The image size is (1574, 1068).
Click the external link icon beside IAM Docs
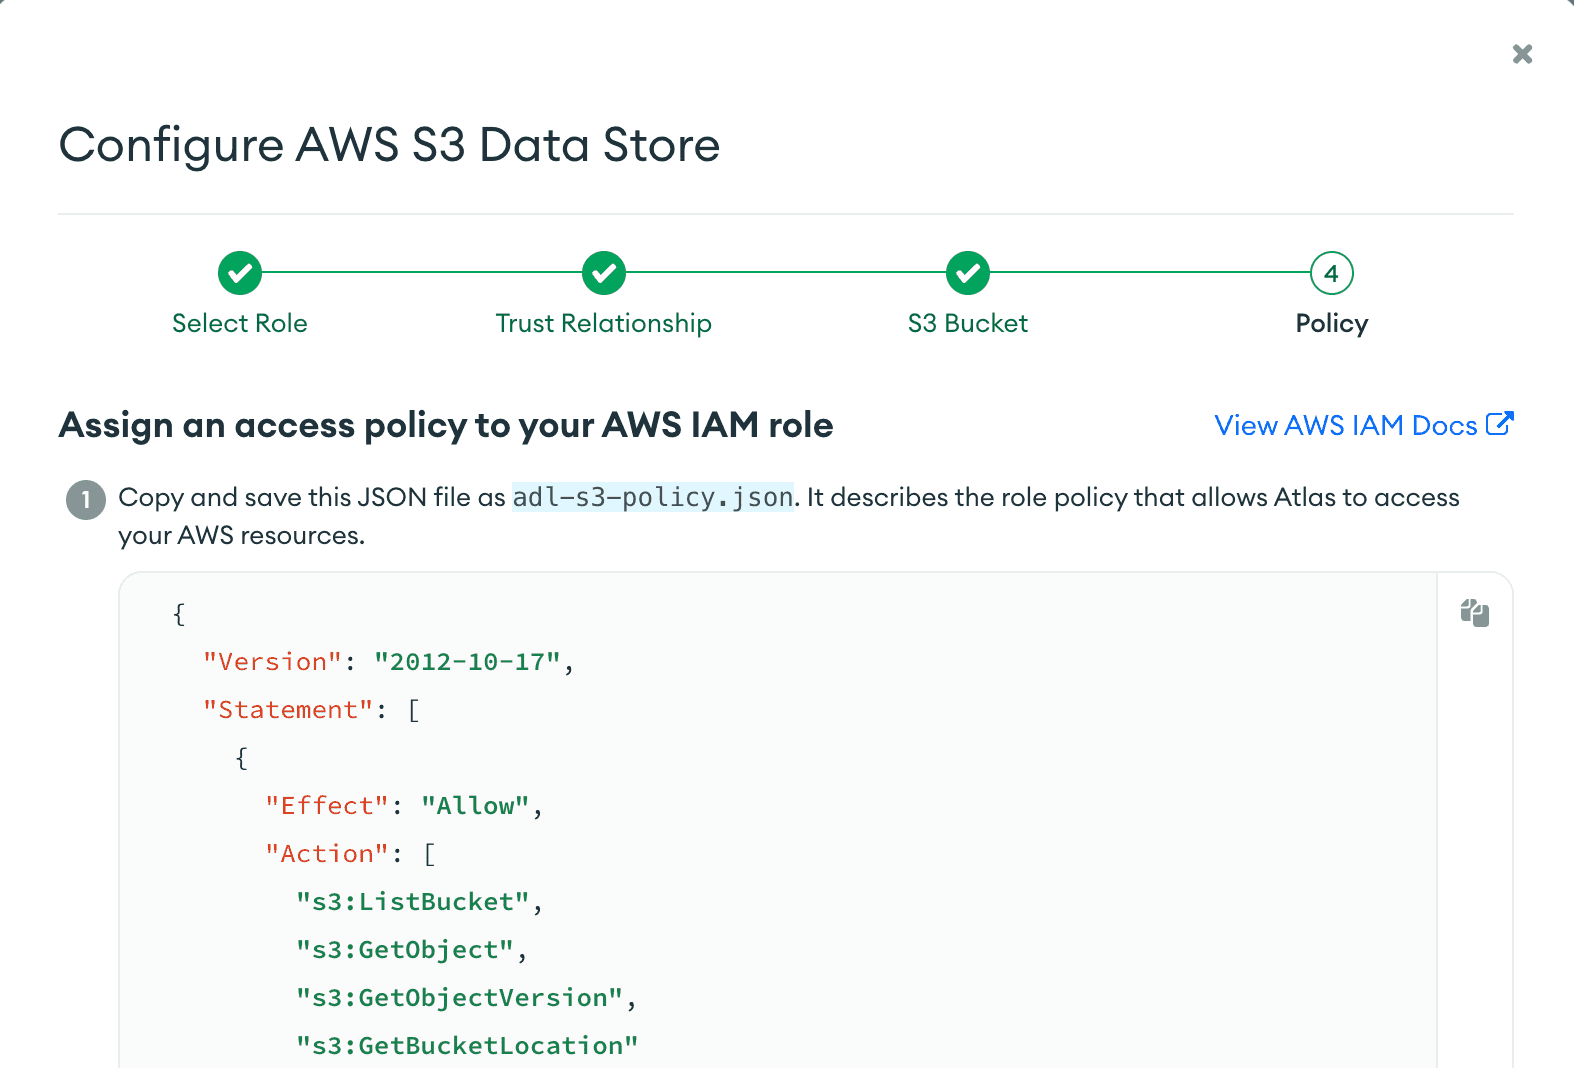click(x=1499, y=424)
